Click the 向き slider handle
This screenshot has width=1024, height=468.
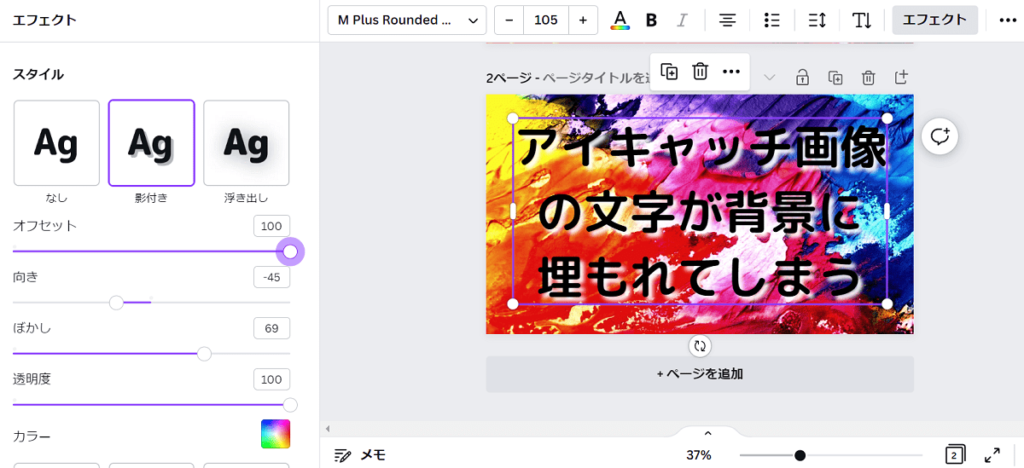coord(116,302)
